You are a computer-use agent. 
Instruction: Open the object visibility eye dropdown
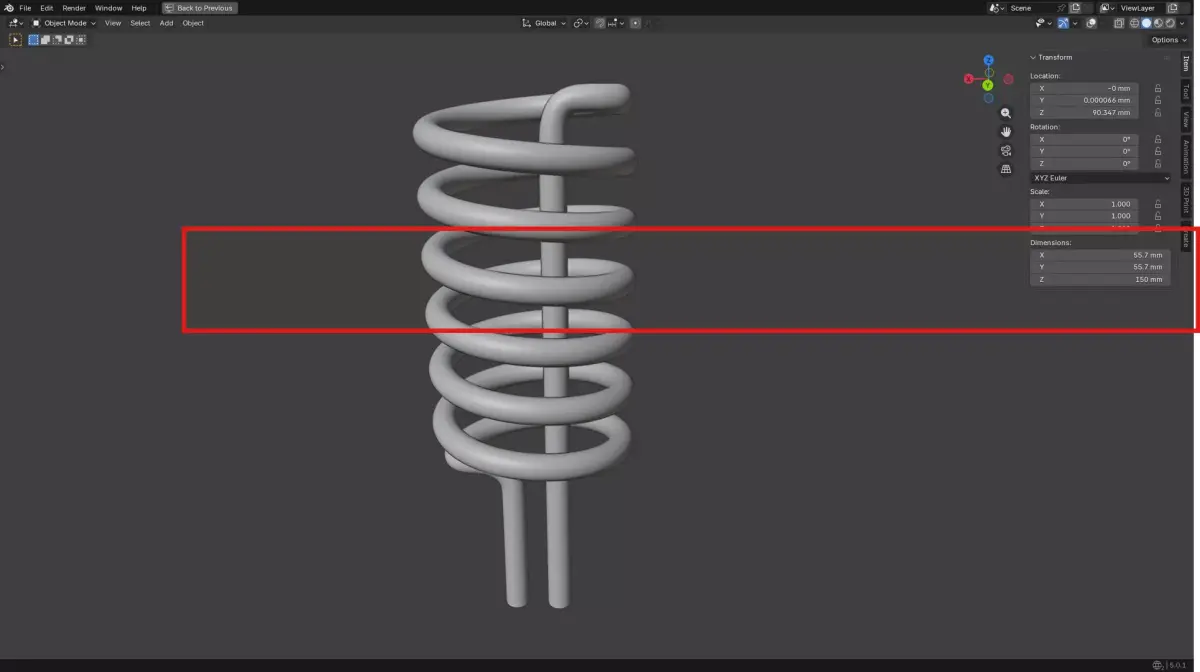point(1043,23)
